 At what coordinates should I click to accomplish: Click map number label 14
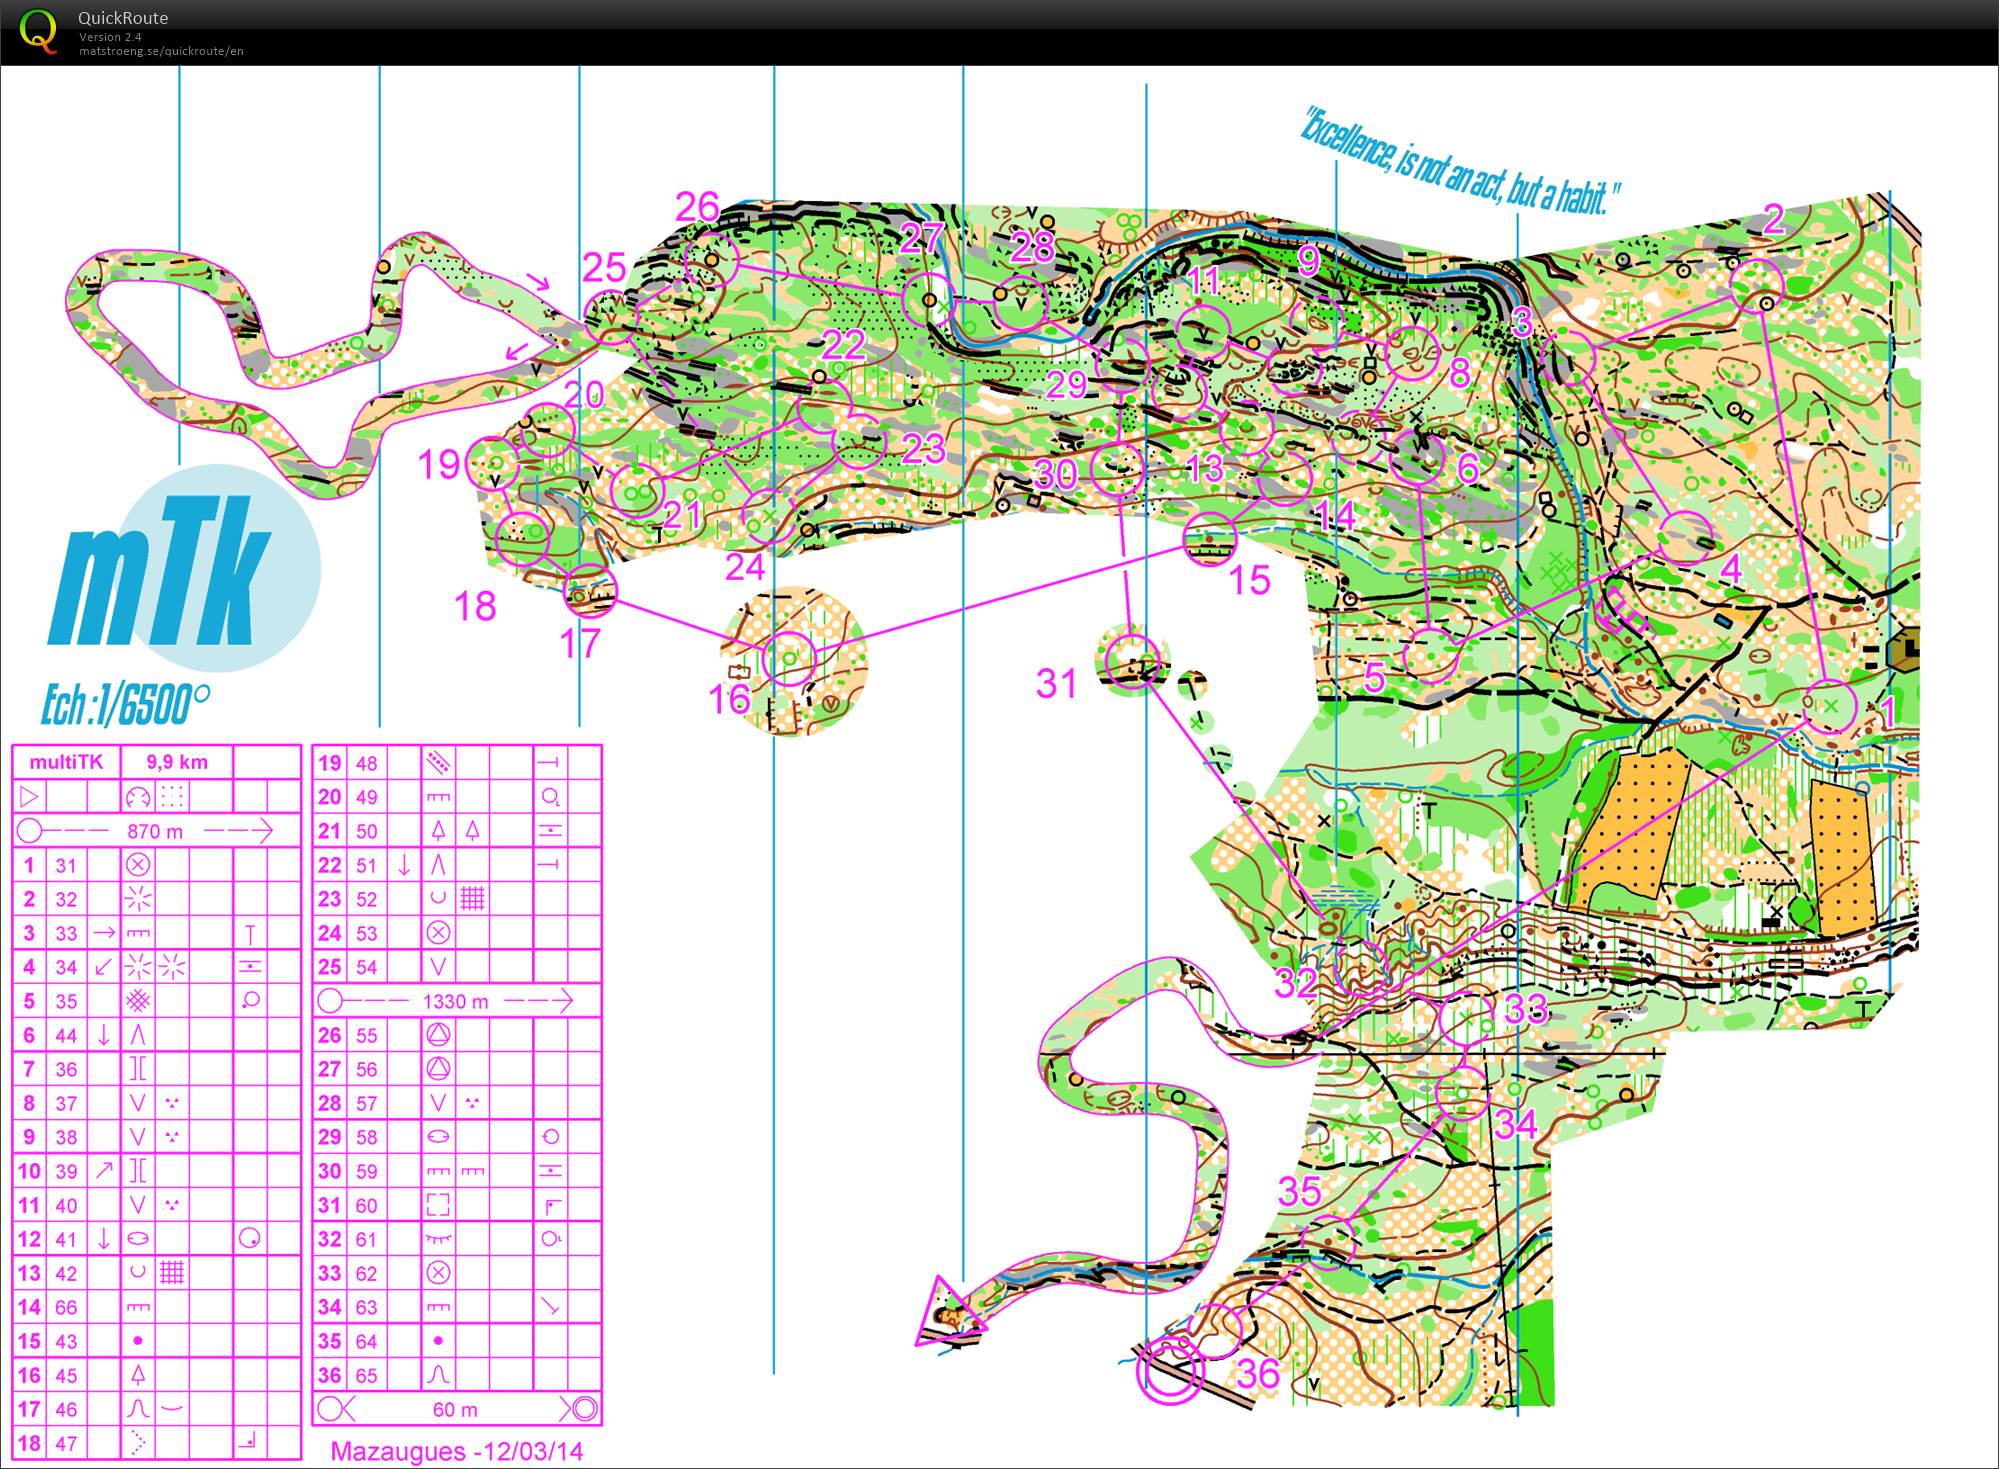tap(1334, 516)
